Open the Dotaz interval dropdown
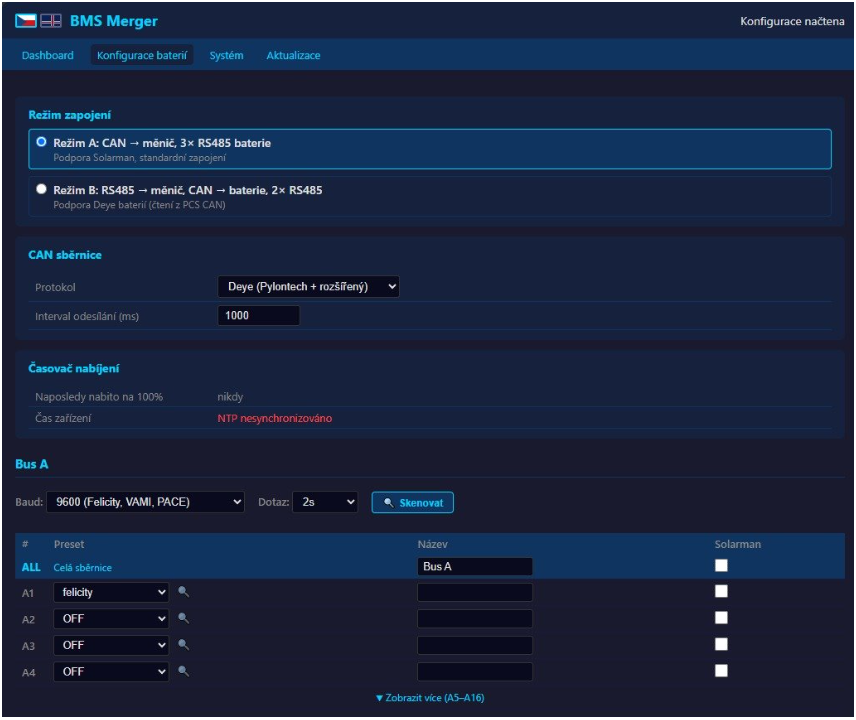This screenshot has width=856, height=720. 325,502
